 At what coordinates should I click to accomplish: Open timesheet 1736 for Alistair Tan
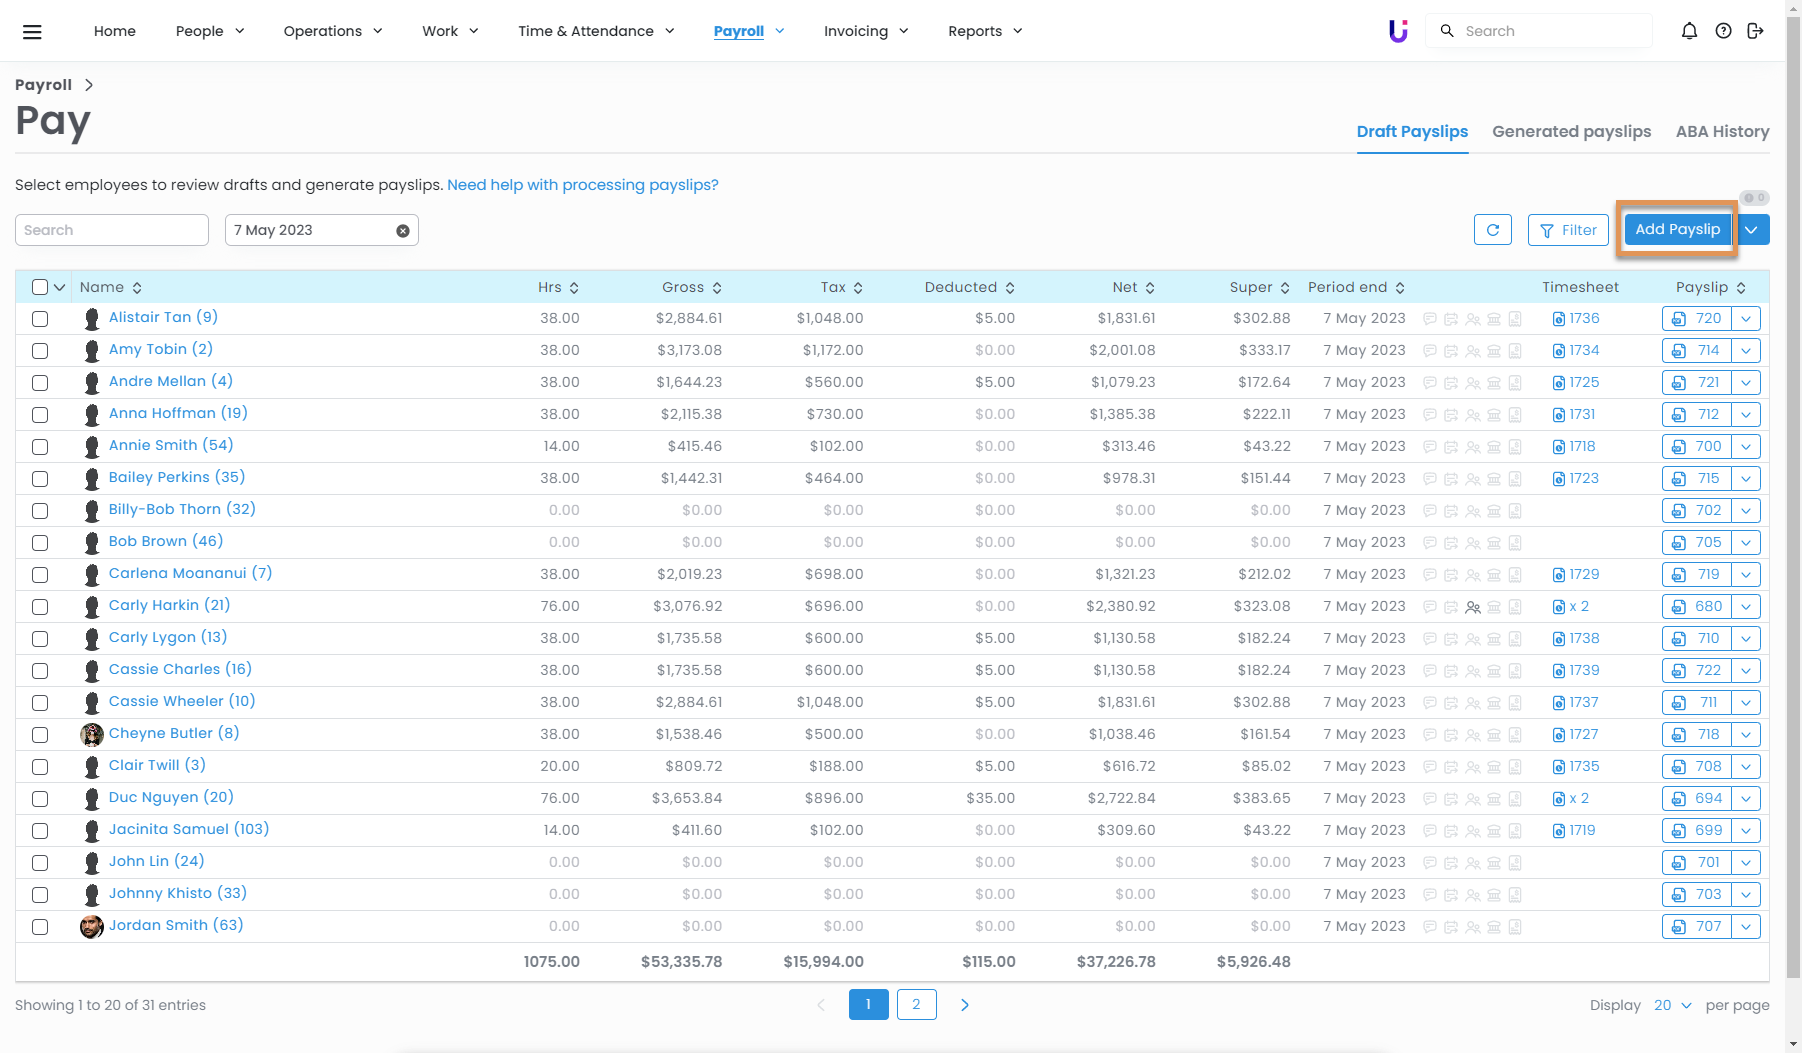coord(1577,319)
